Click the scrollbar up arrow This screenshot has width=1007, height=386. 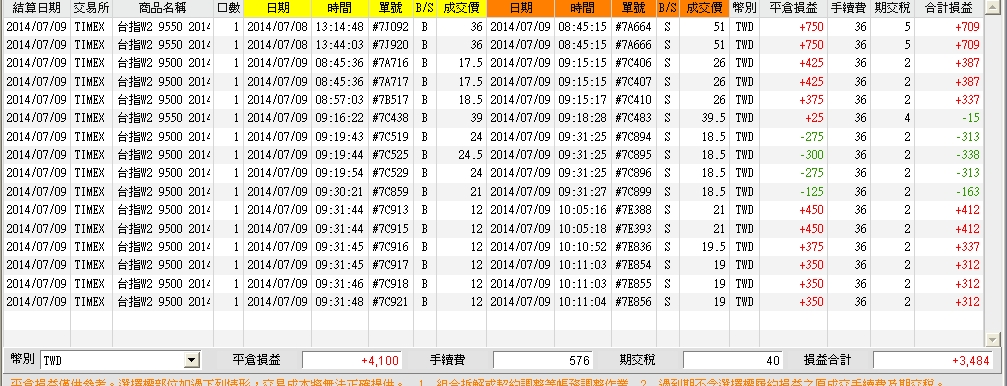point(993,8)
